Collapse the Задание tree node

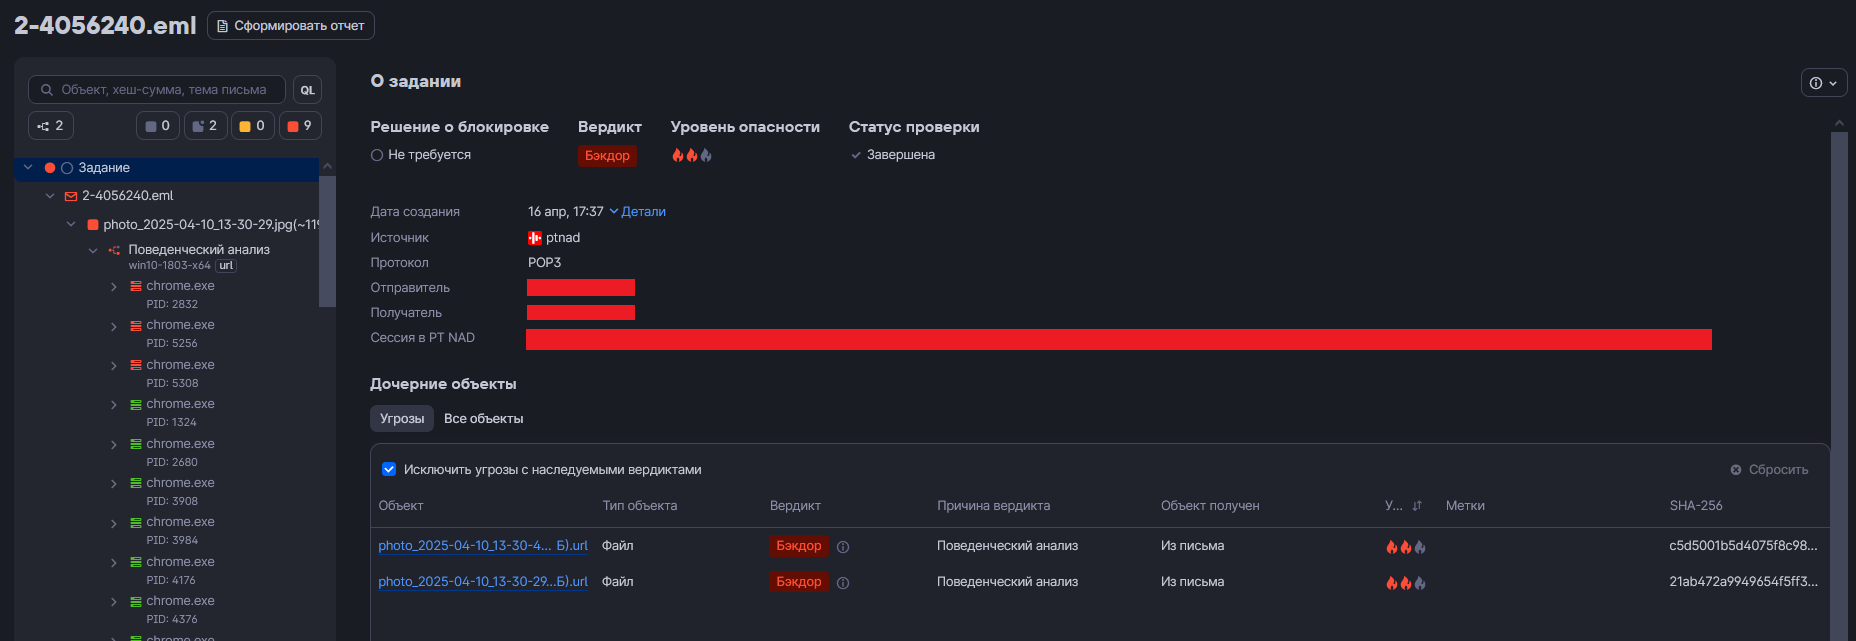pyautogui.click(x=28, y=168)
